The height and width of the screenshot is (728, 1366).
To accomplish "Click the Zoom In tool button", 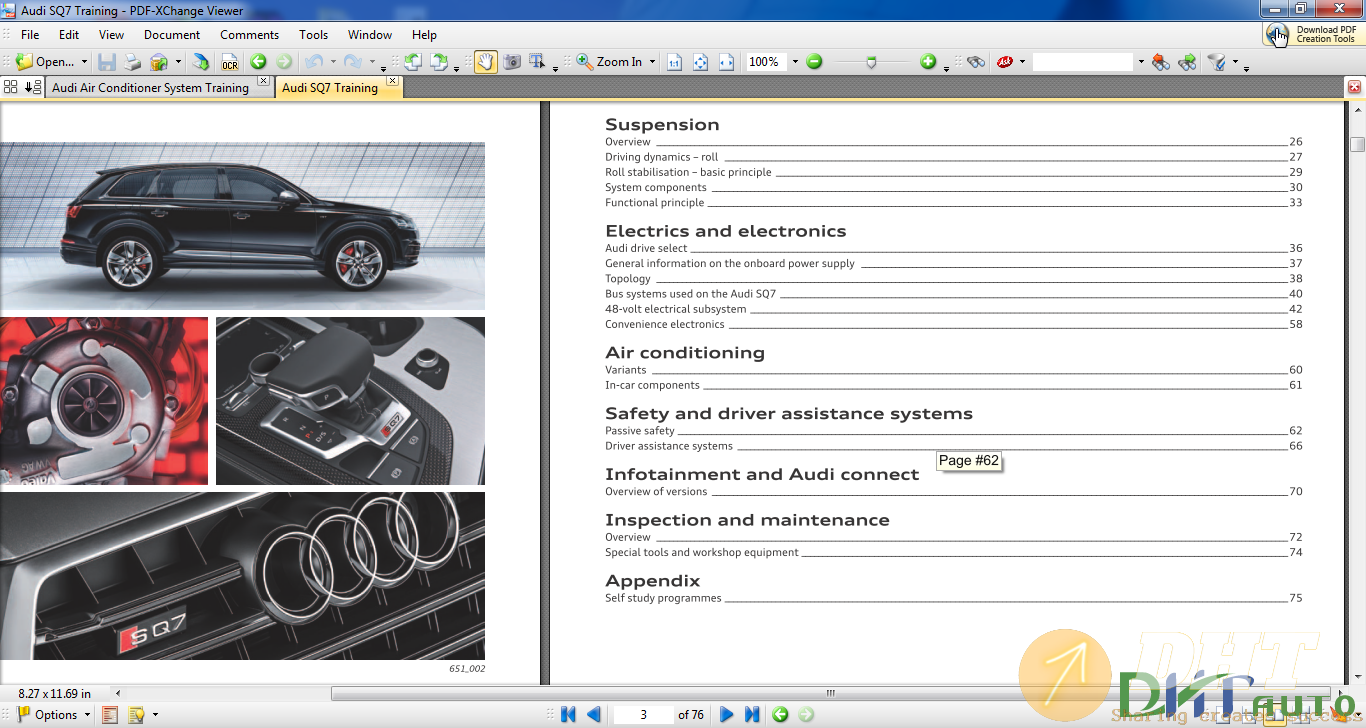I will 609,62.
